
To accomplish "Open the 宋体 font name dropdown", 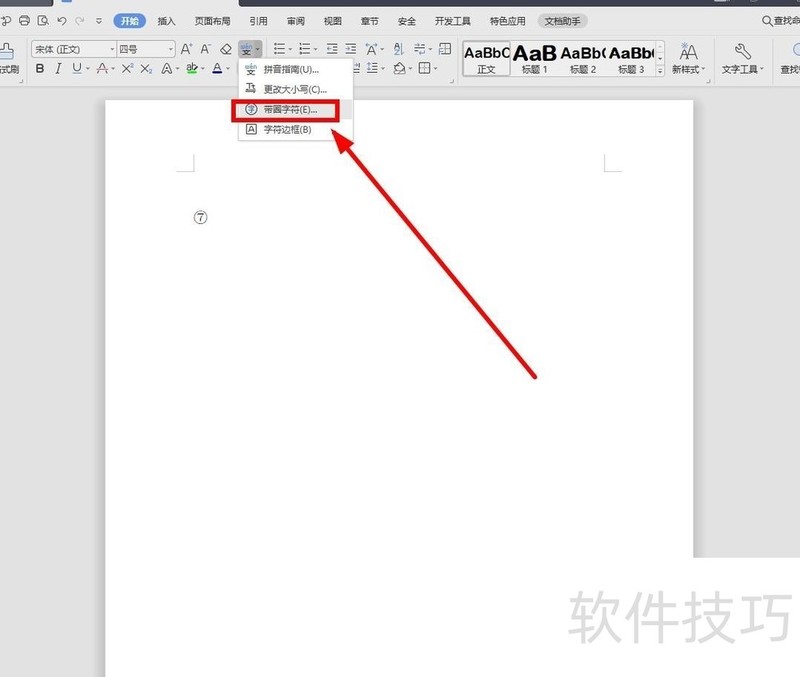I will [74, 49].
